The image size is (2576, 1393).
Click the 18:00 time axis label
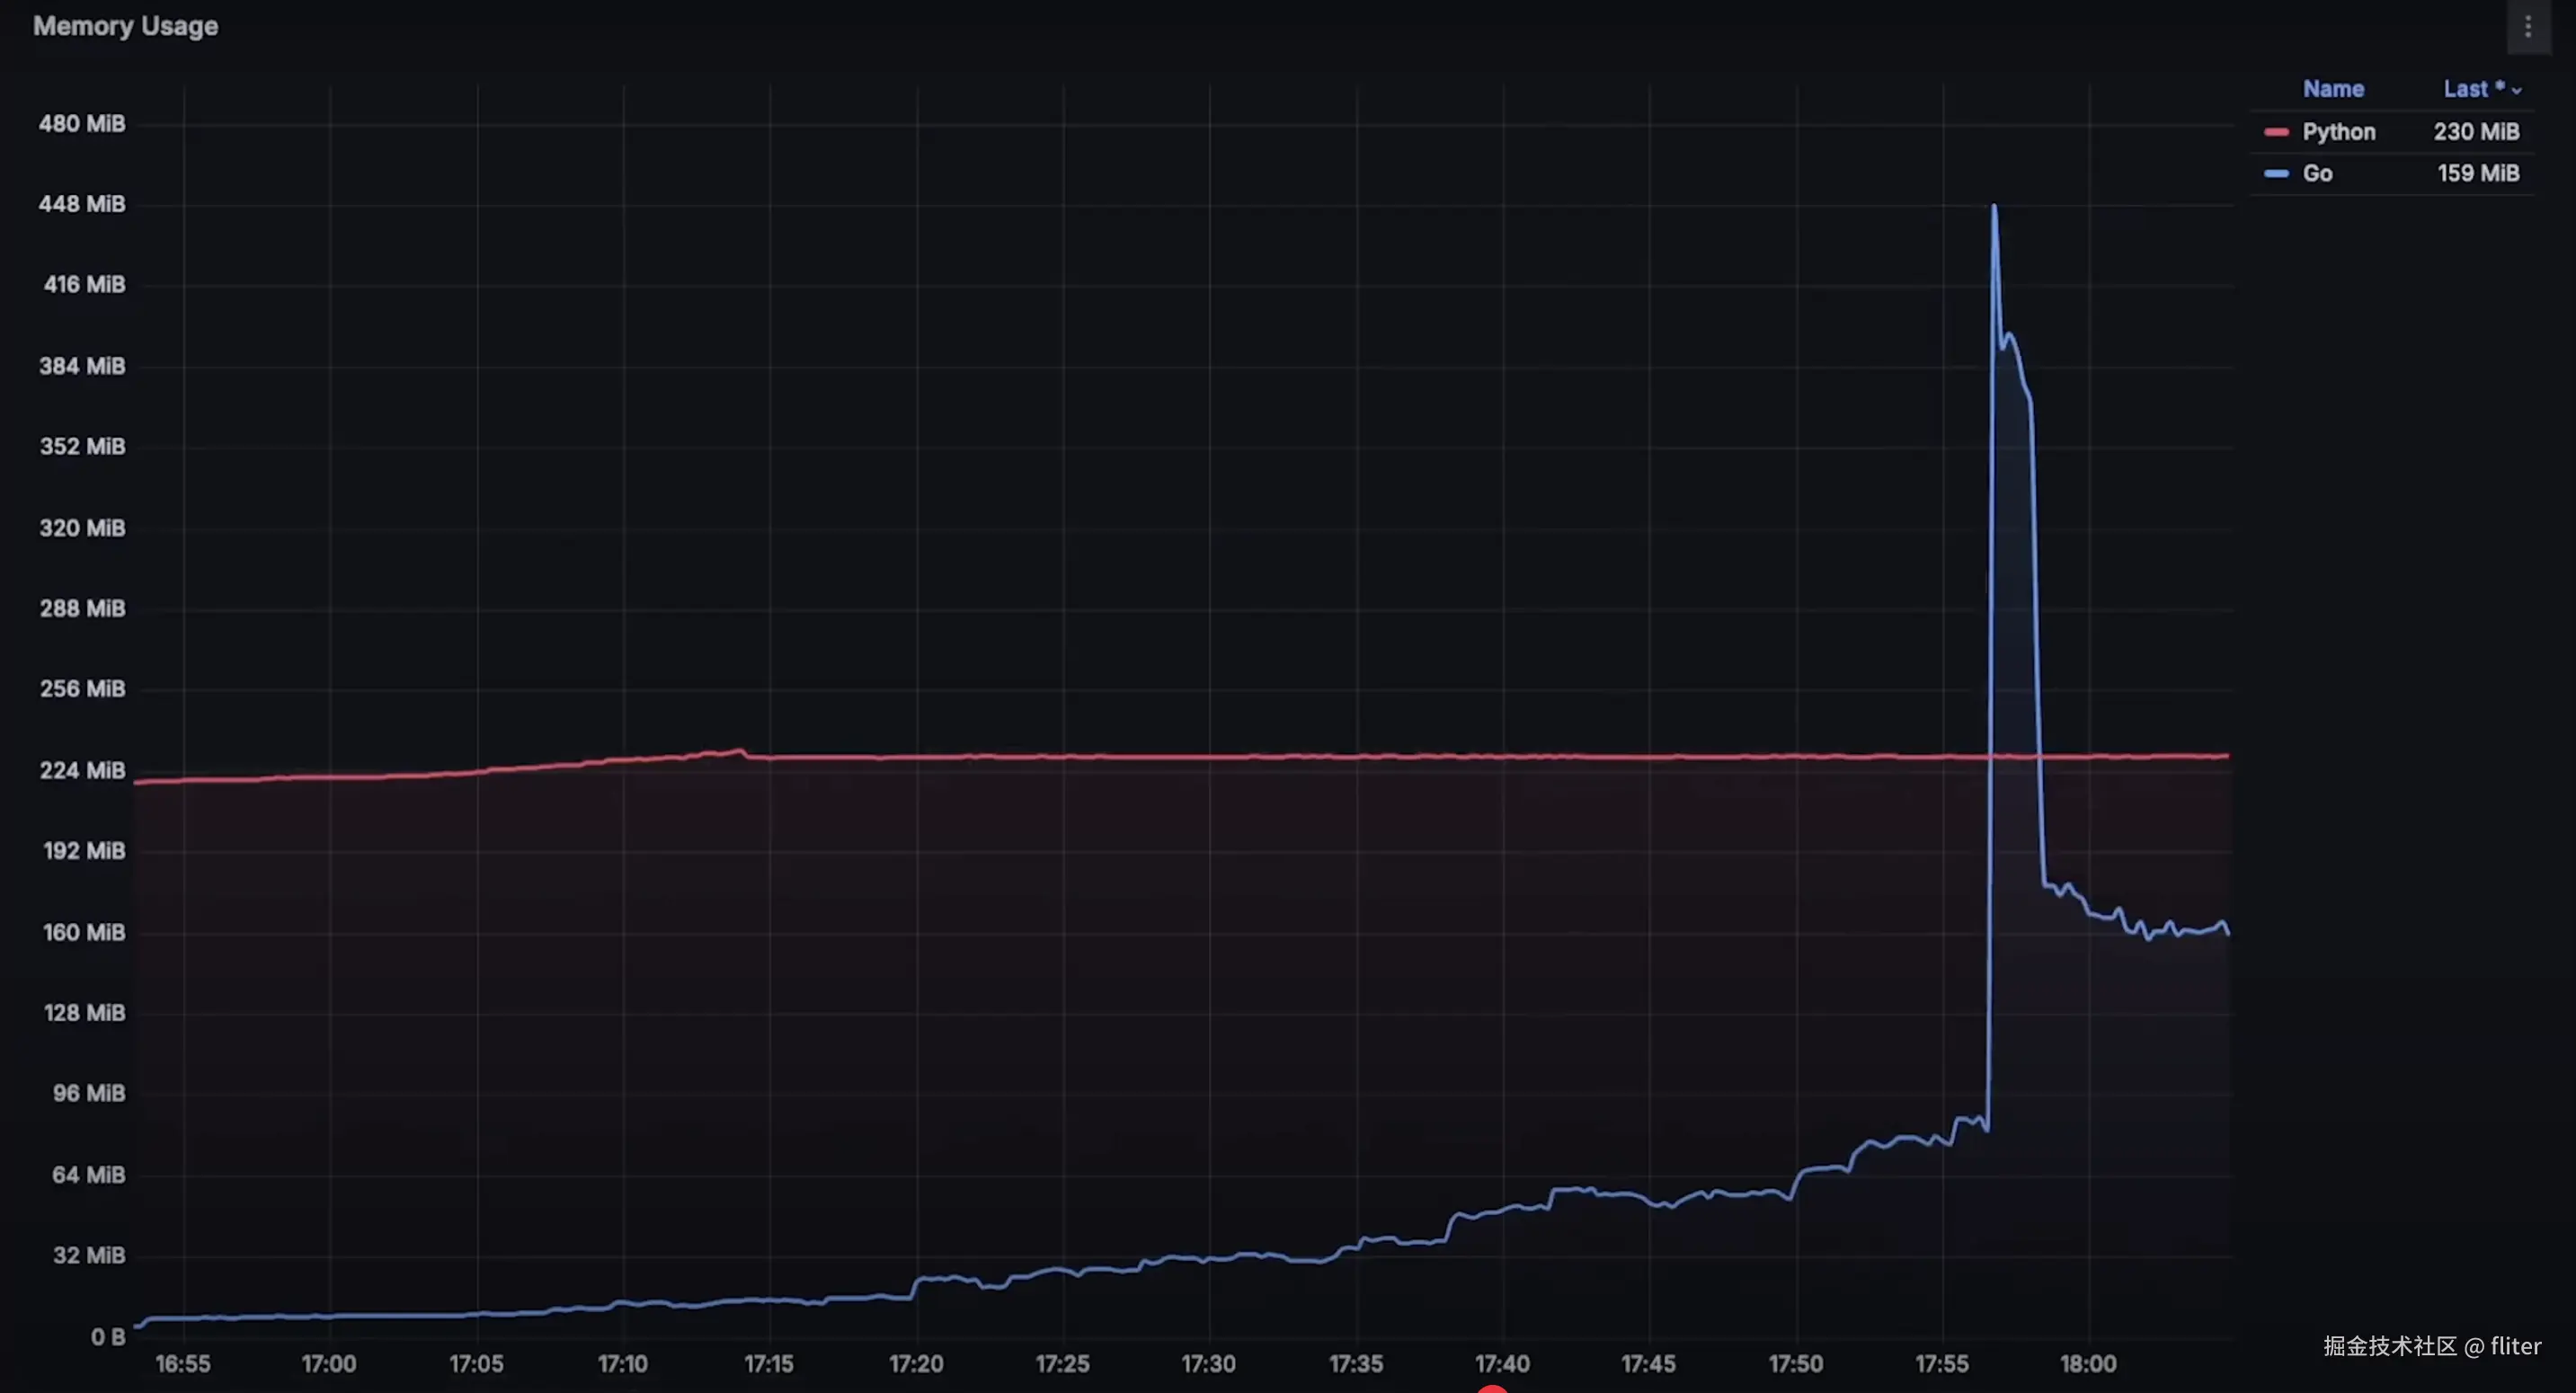click(x=2088, y=1364)
